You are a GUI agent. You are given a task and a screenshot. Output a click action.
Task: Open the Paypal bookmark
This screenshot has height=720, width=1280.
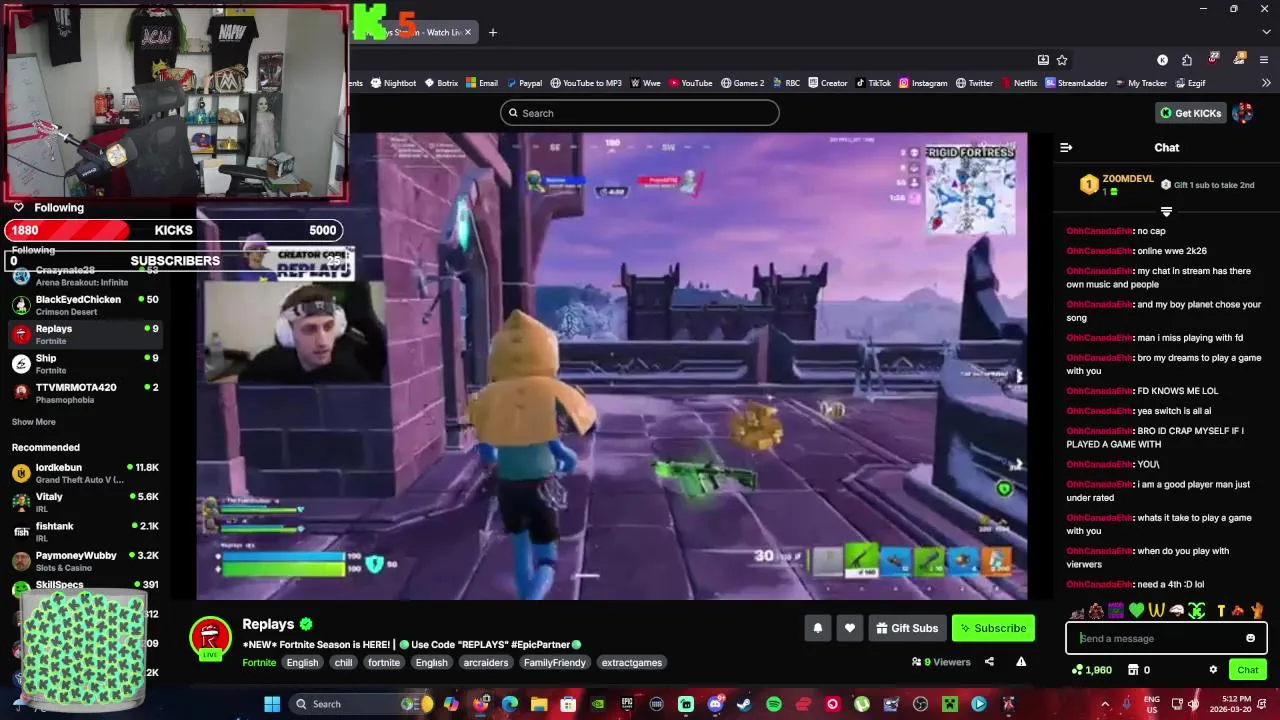(524, 83)
